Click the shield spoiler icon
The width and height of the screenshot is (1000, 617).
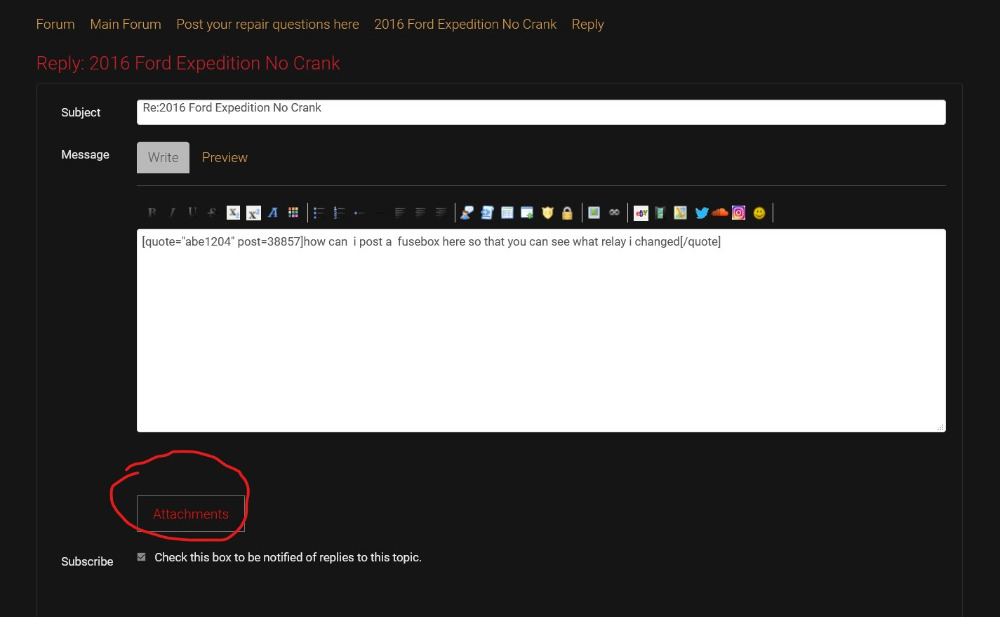click(x=547, y=212)
